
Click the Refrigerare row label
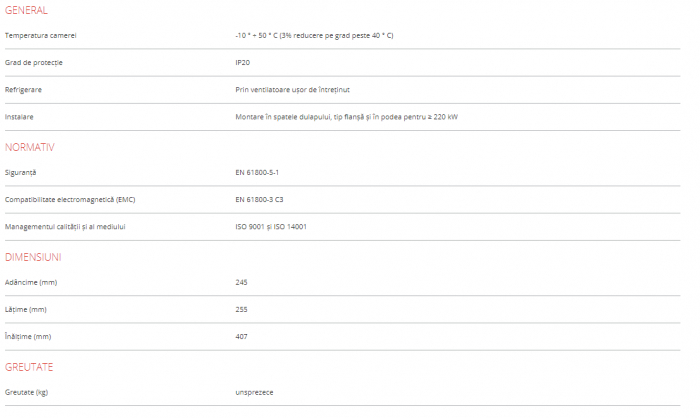tap(23, 89)
